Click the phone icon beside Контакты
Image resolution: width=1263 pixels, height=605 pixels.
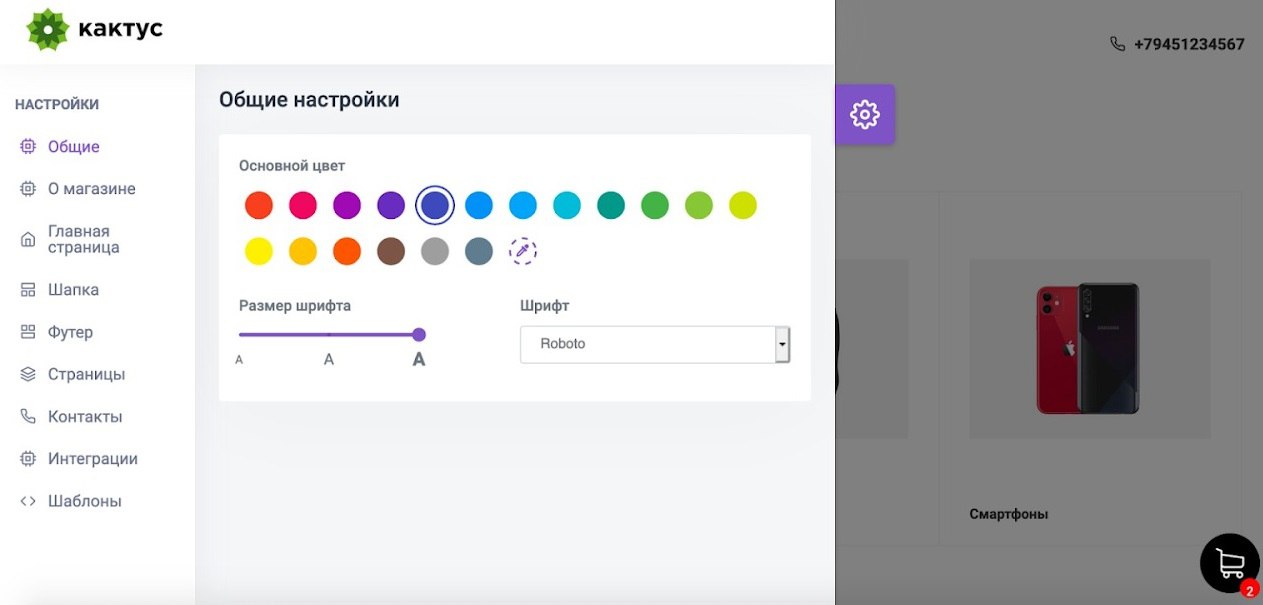[x=28, y=416]
